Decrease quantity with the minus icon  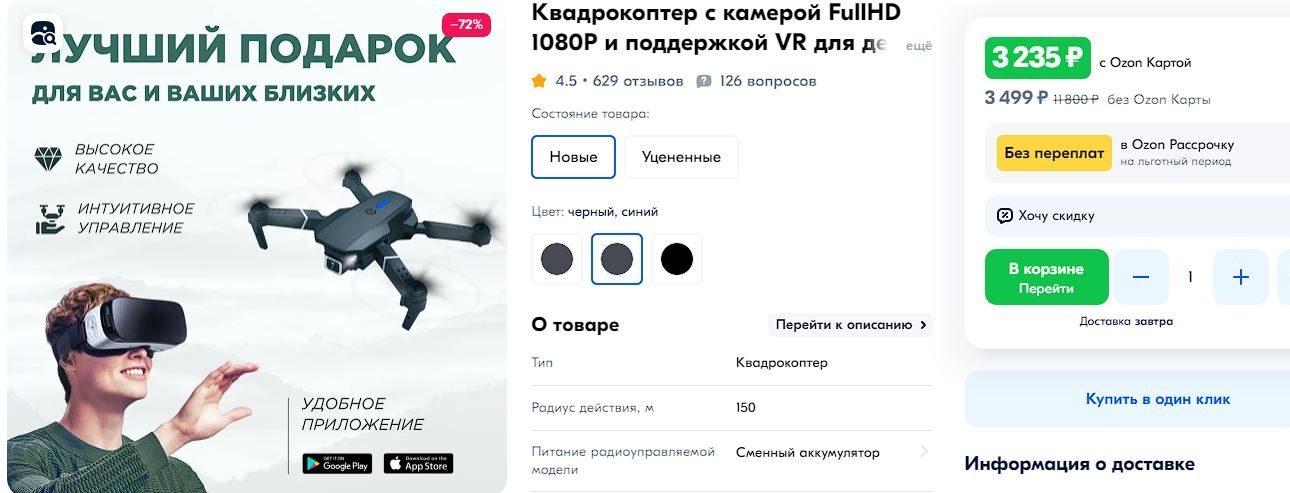click(x=1141, y=277)
